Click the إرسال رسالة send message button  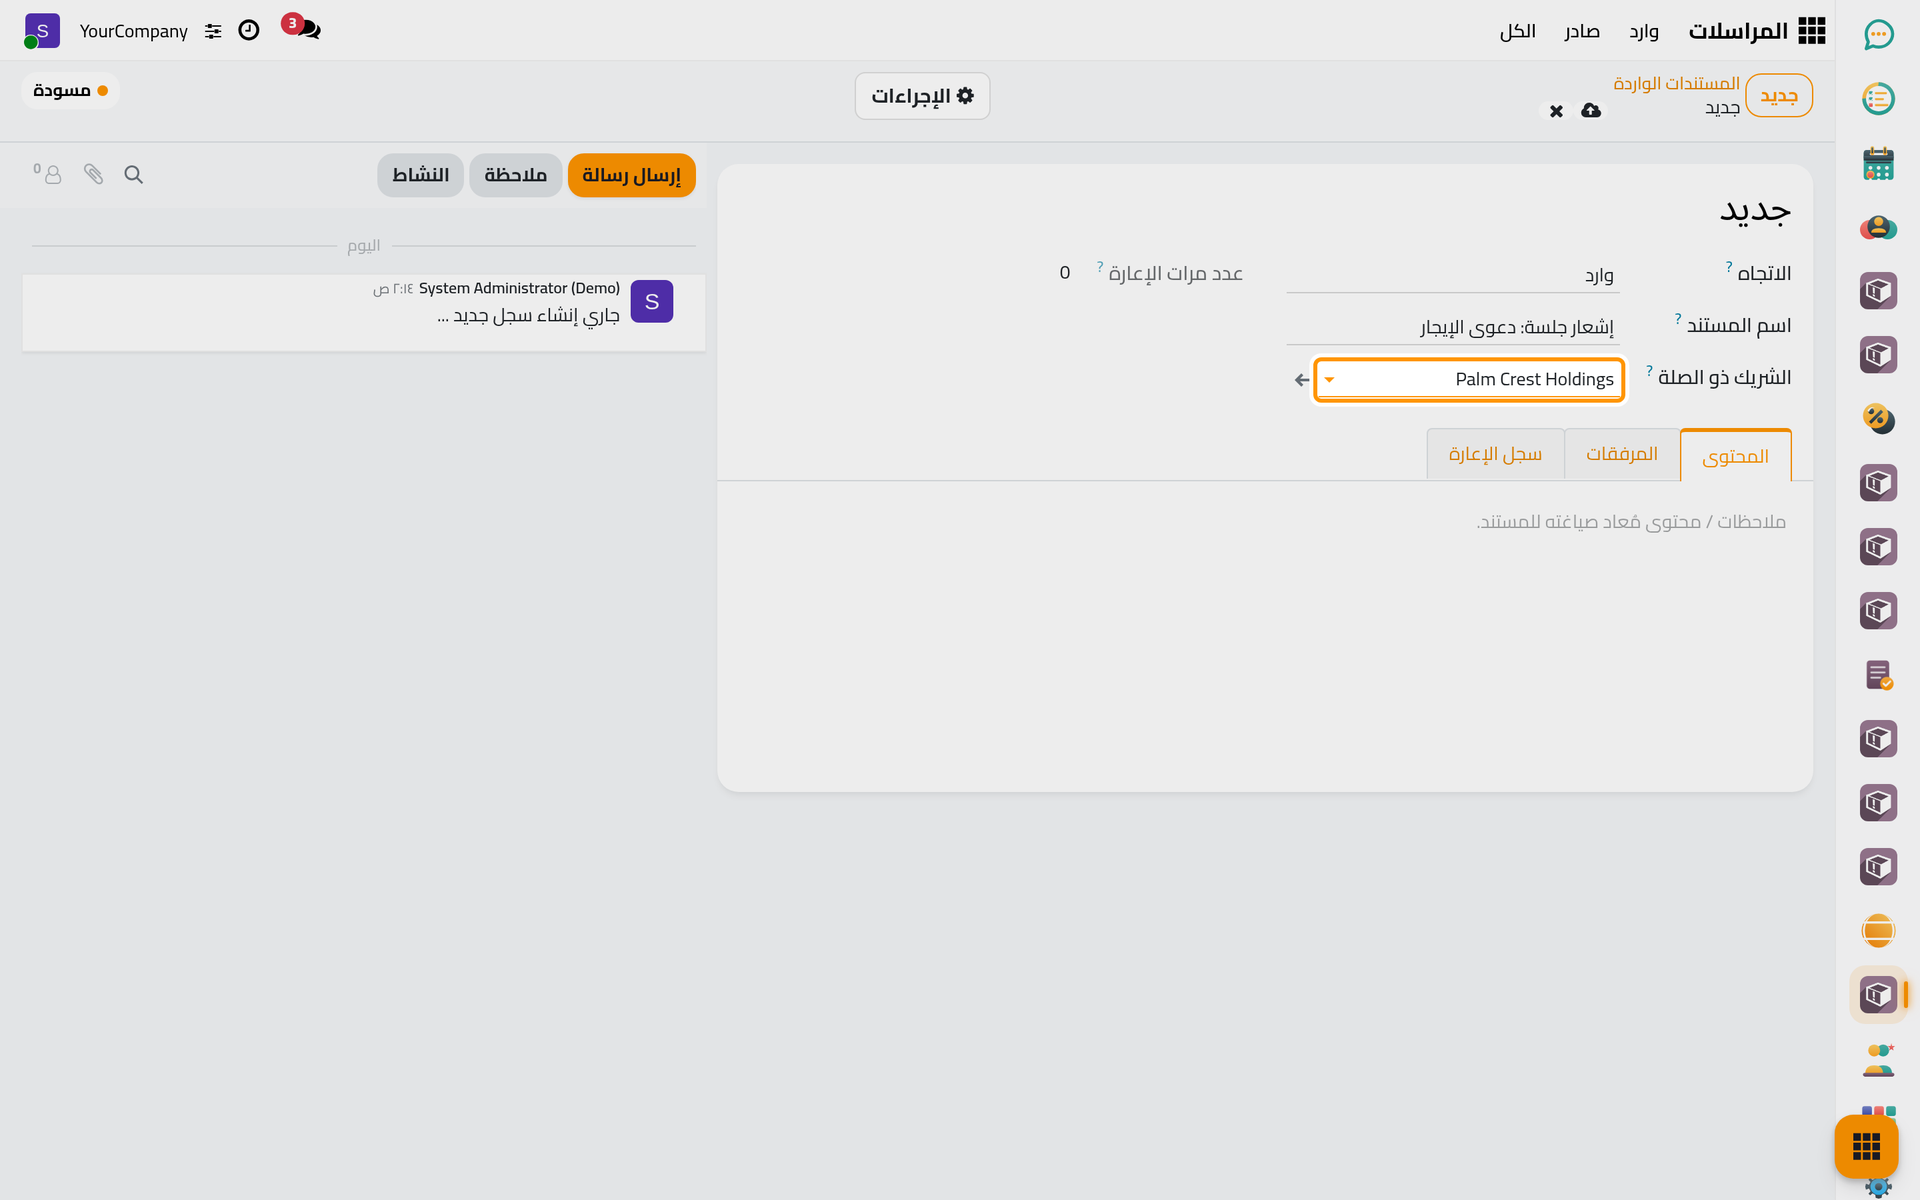click(631, 175)
